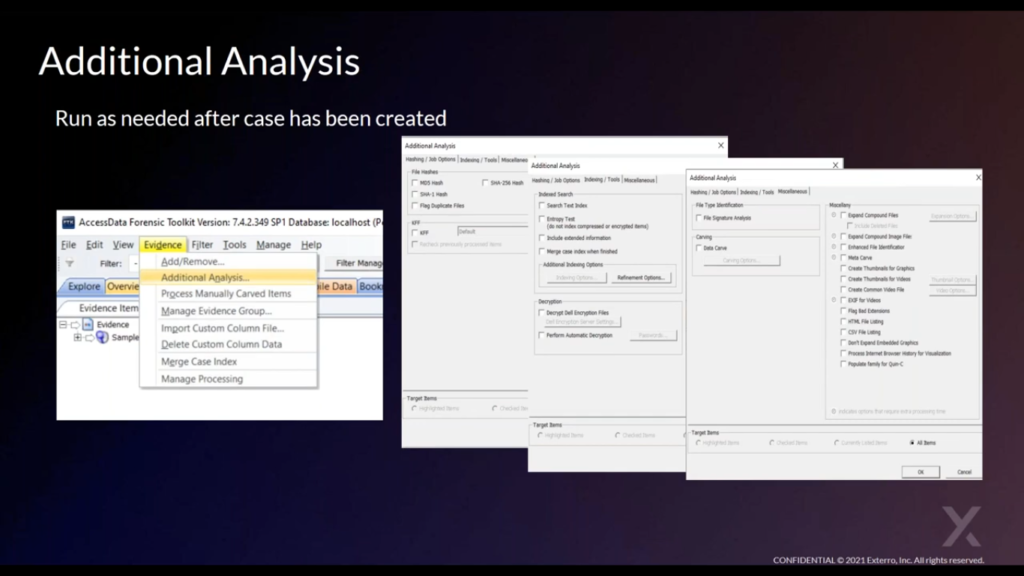Enable the SHA-256 Hash checkbox
The height and width of the screenshot is (576, 1024).
pyautogui.click(x=485, y=183)
